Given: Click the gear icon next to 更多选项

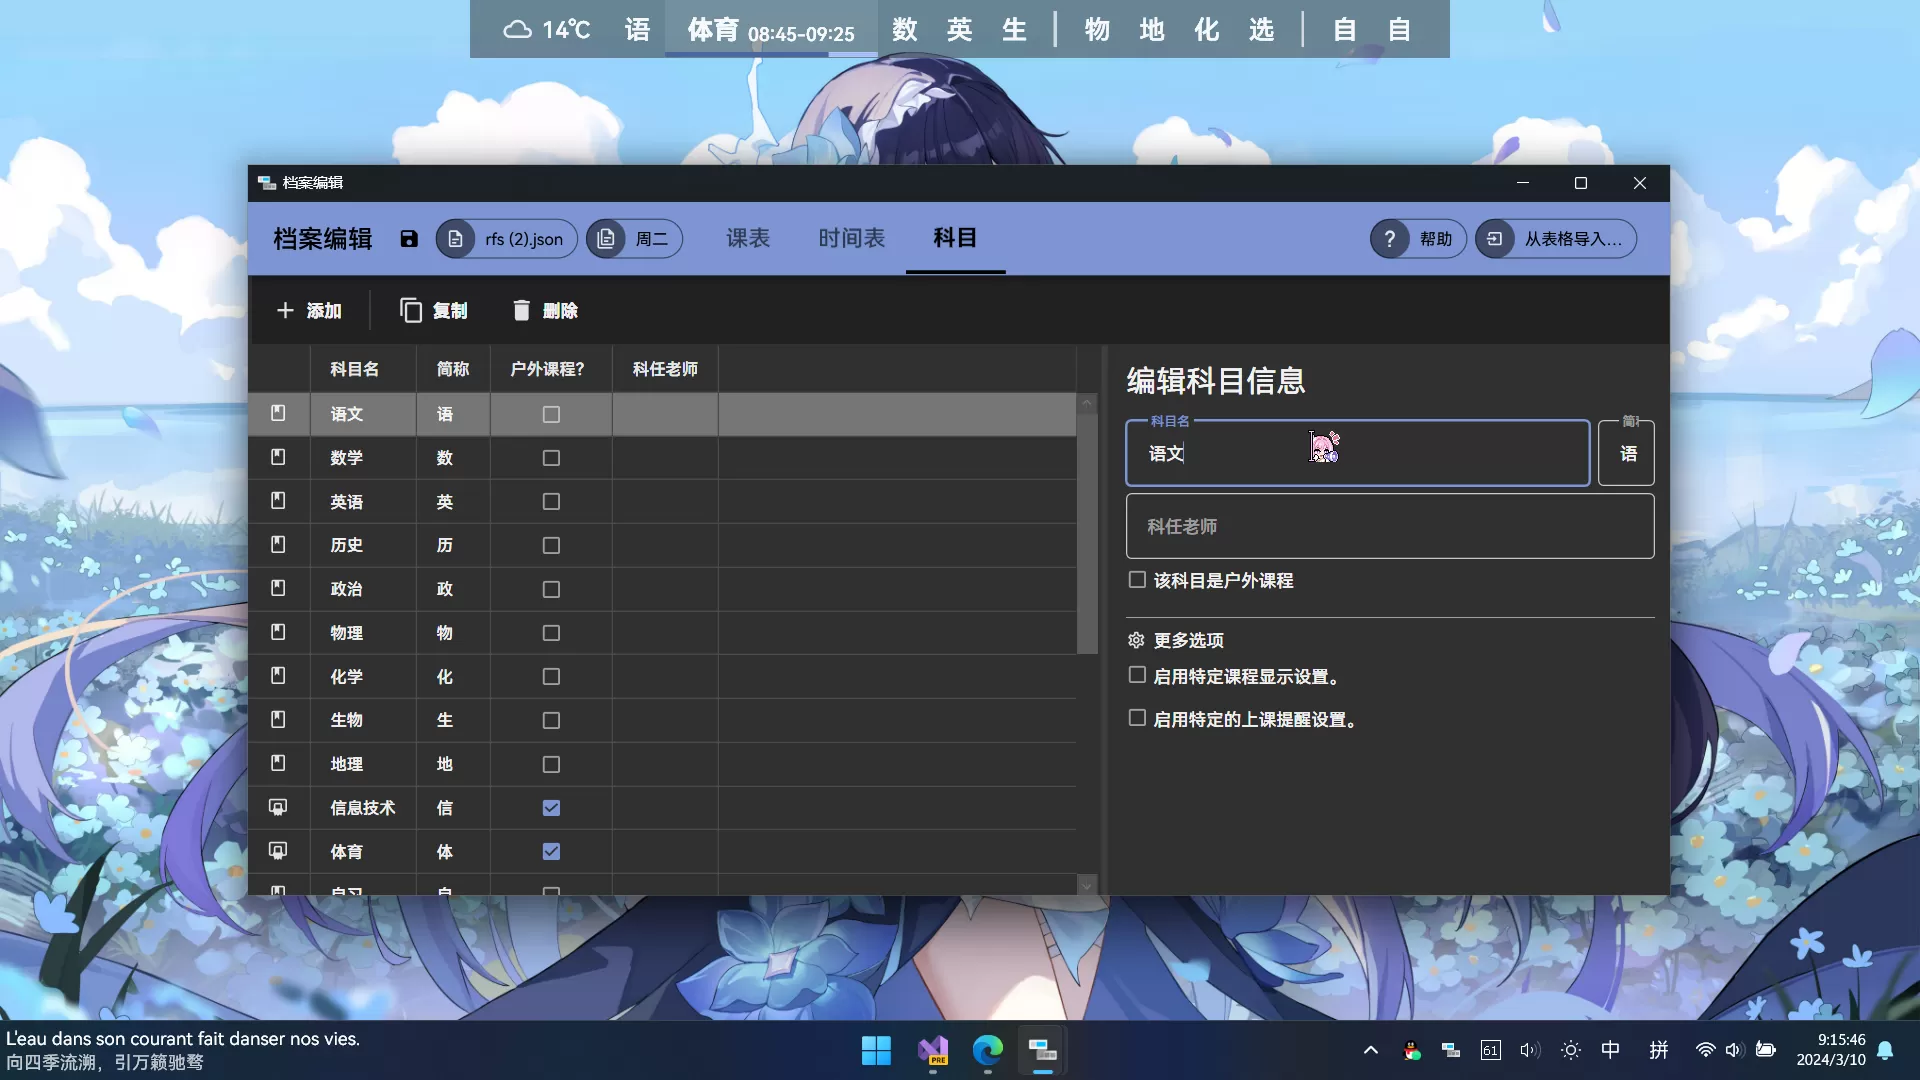Looking at the screenshot, I should 1136,640.
